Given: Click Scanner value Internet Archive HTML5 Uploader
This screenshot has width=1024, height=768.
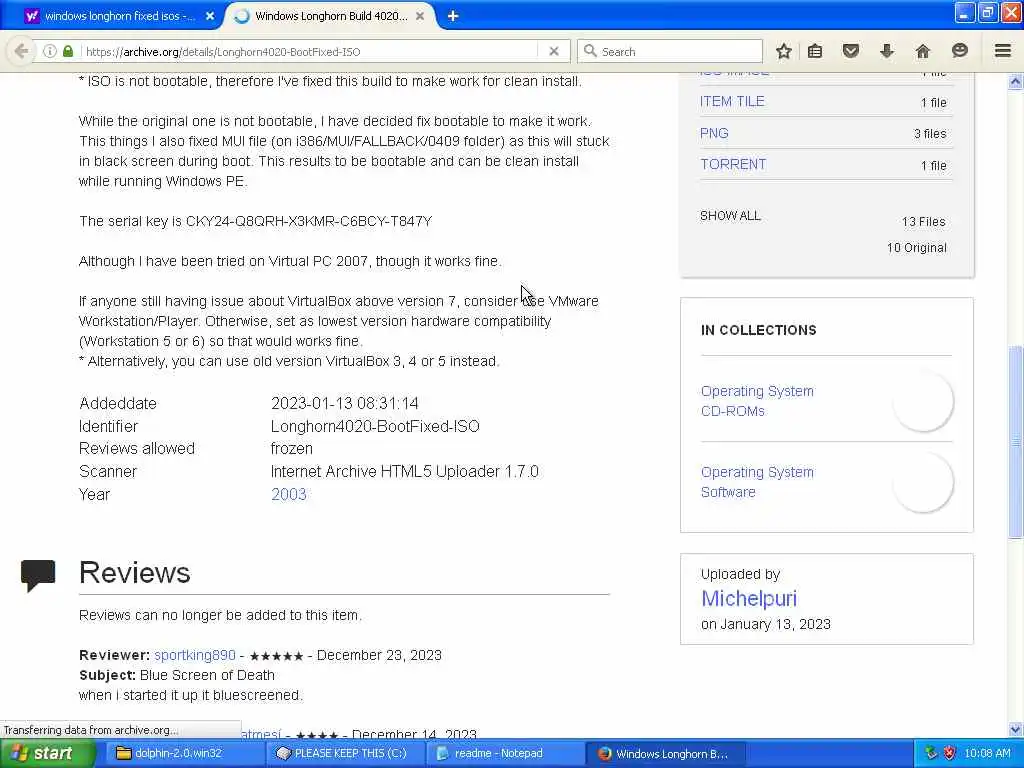Looking at the screenshot, I should [x=404, y=472].
